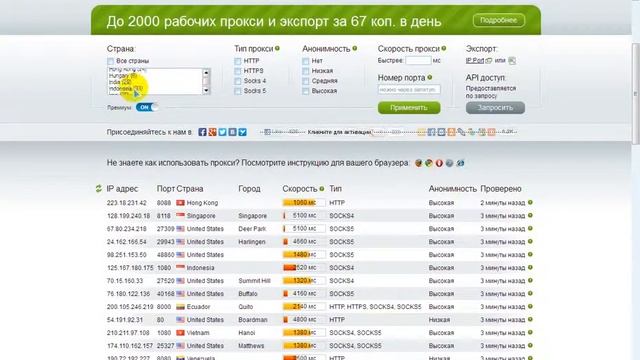
Task: Click help dot next to Тип прокси
Action: click(278, 48)
